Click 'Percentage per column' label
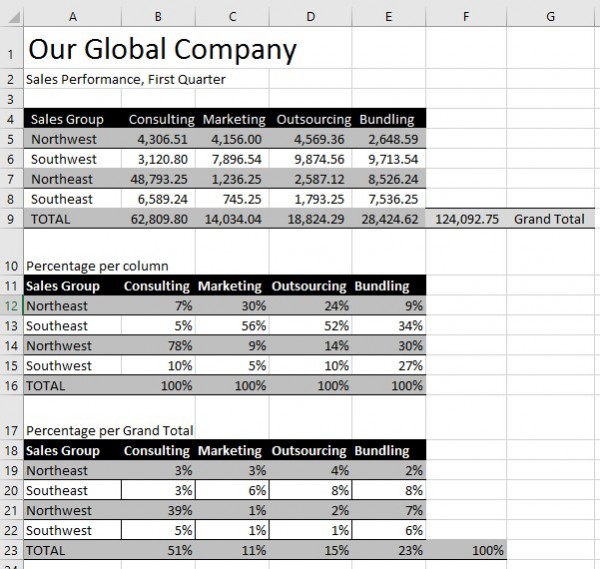600x569 pixels. point(97,266)
